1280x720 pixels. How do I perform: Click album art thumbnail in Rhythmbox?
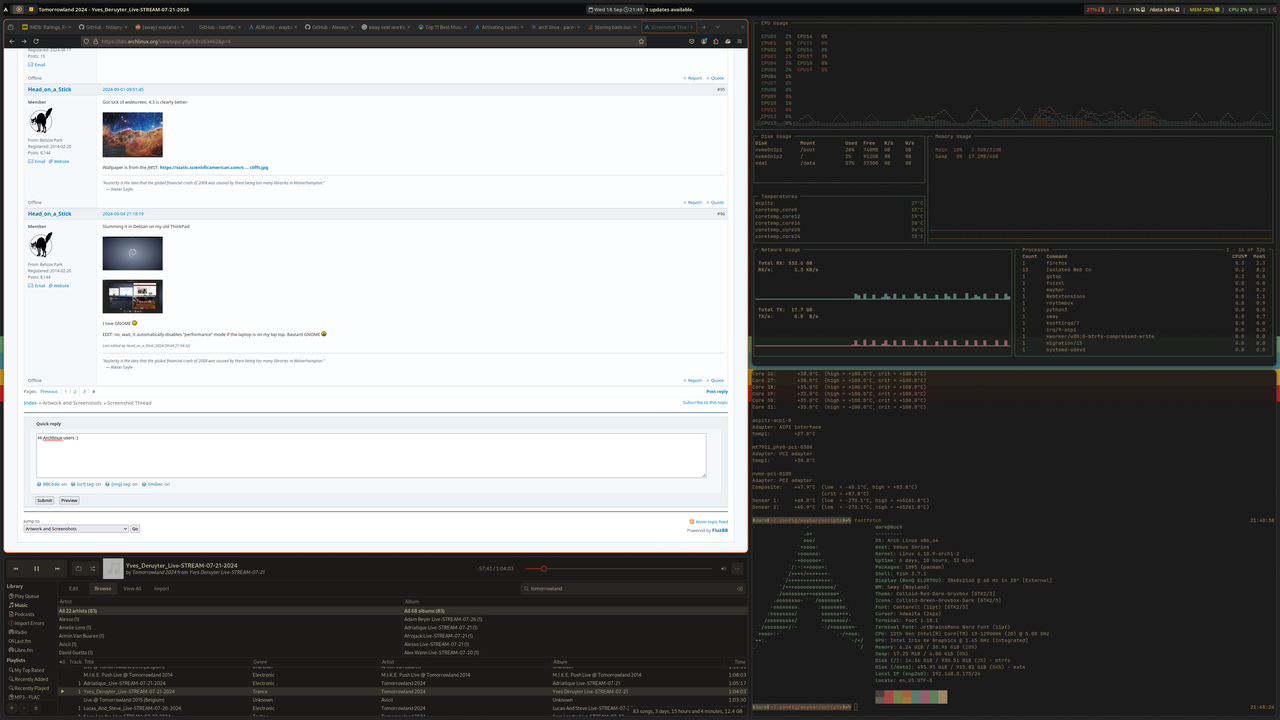click(x=113, y=569)
